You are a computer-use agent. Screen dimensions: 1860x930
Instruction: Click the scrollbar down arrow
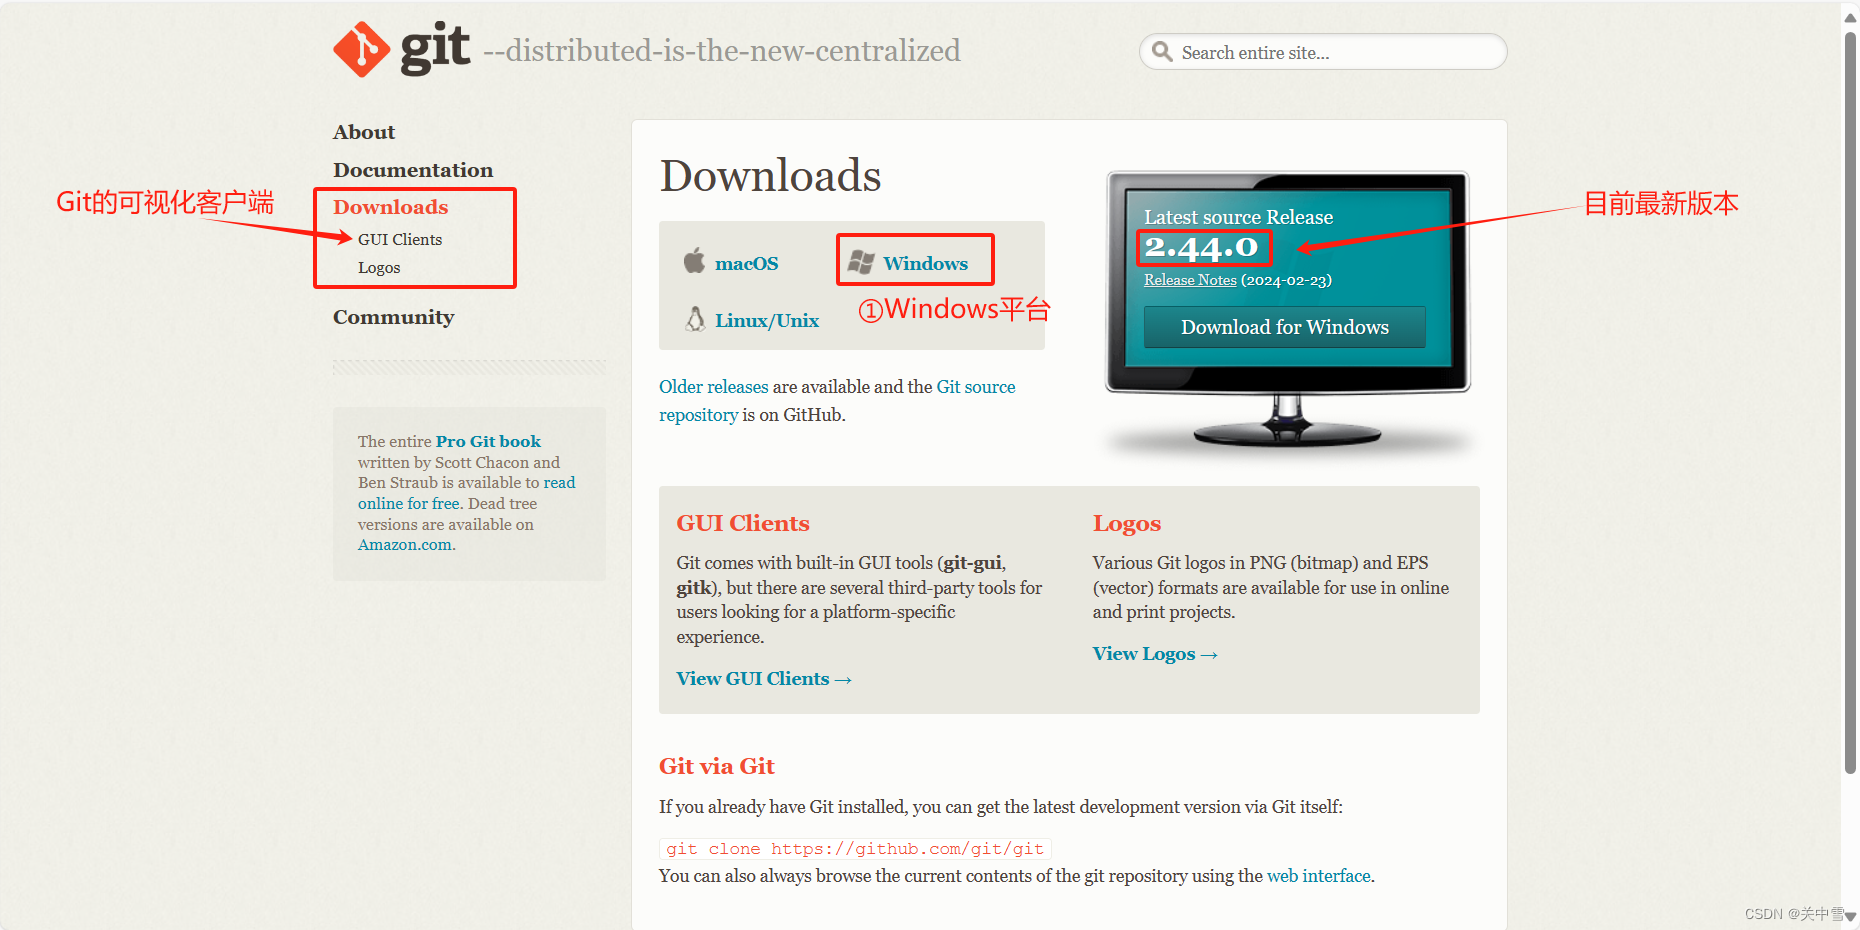(x=1850, y=915)
